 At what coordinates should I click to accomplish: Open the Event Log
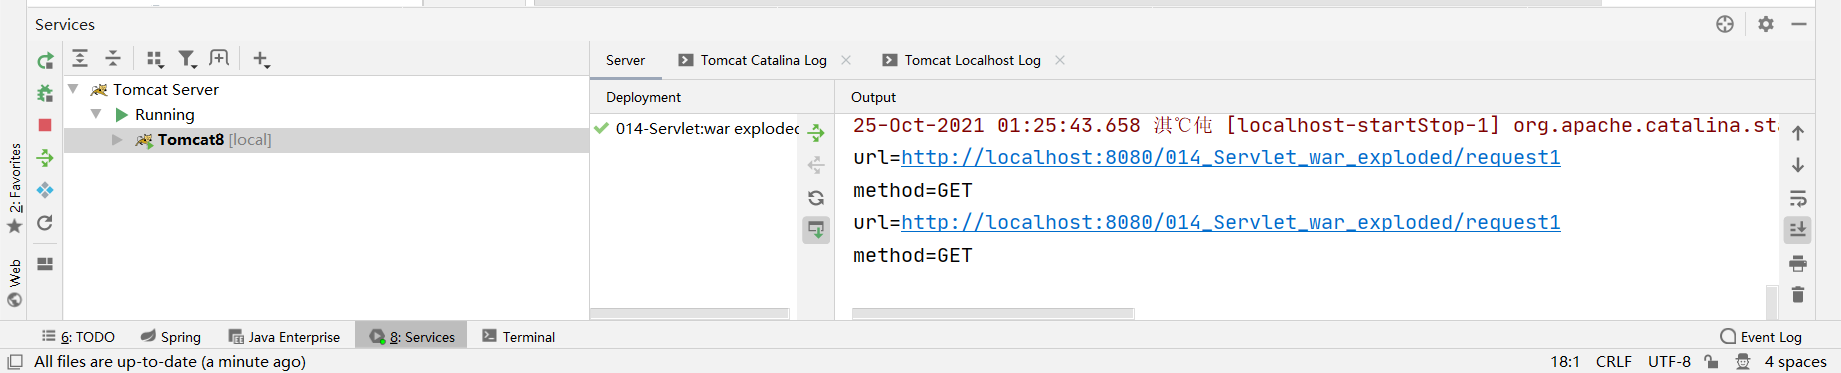pyautogui.click(x=1760, y=337)
